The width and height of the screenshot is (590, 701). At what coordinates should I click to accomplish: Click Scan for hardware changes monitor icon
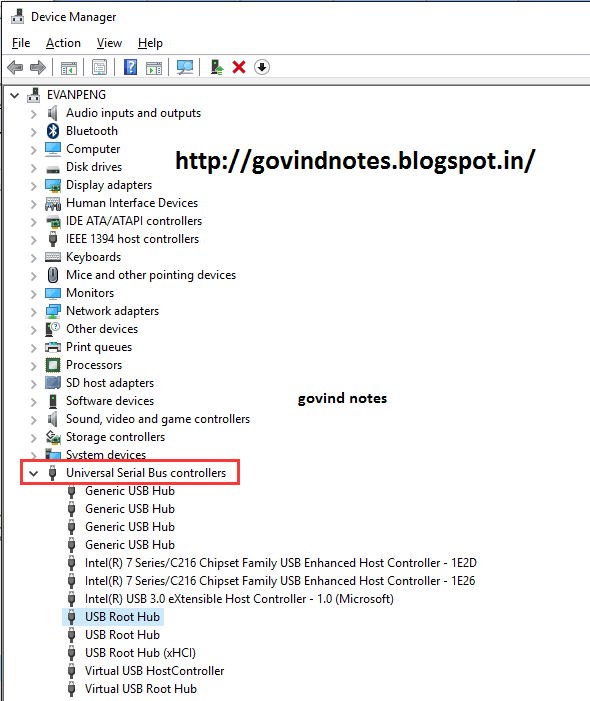point(185,68)
